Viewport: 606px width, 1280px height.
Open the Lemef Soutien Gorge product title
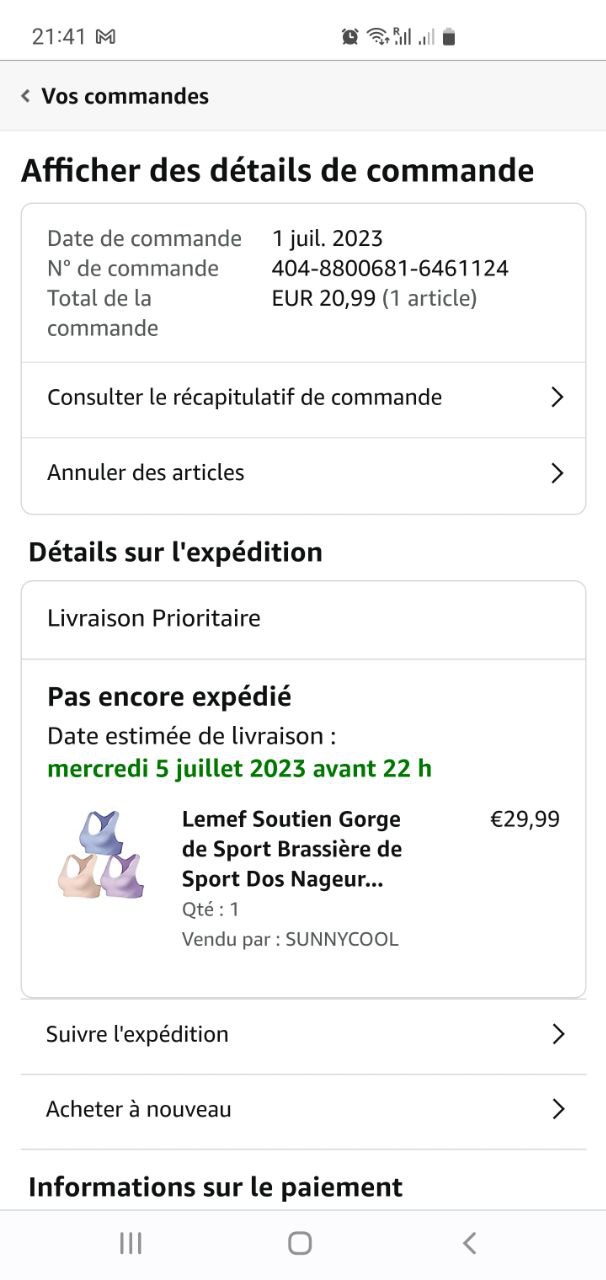click(291, 849)
